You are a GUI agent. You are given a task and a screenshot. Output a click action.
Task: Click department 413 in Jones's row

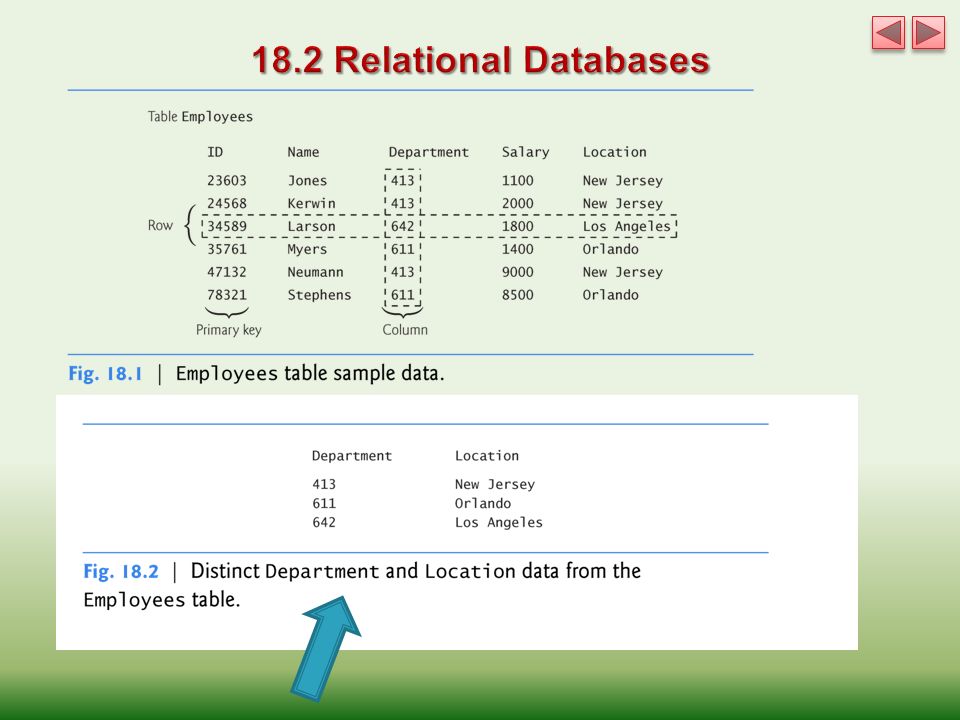coord(403,181)
